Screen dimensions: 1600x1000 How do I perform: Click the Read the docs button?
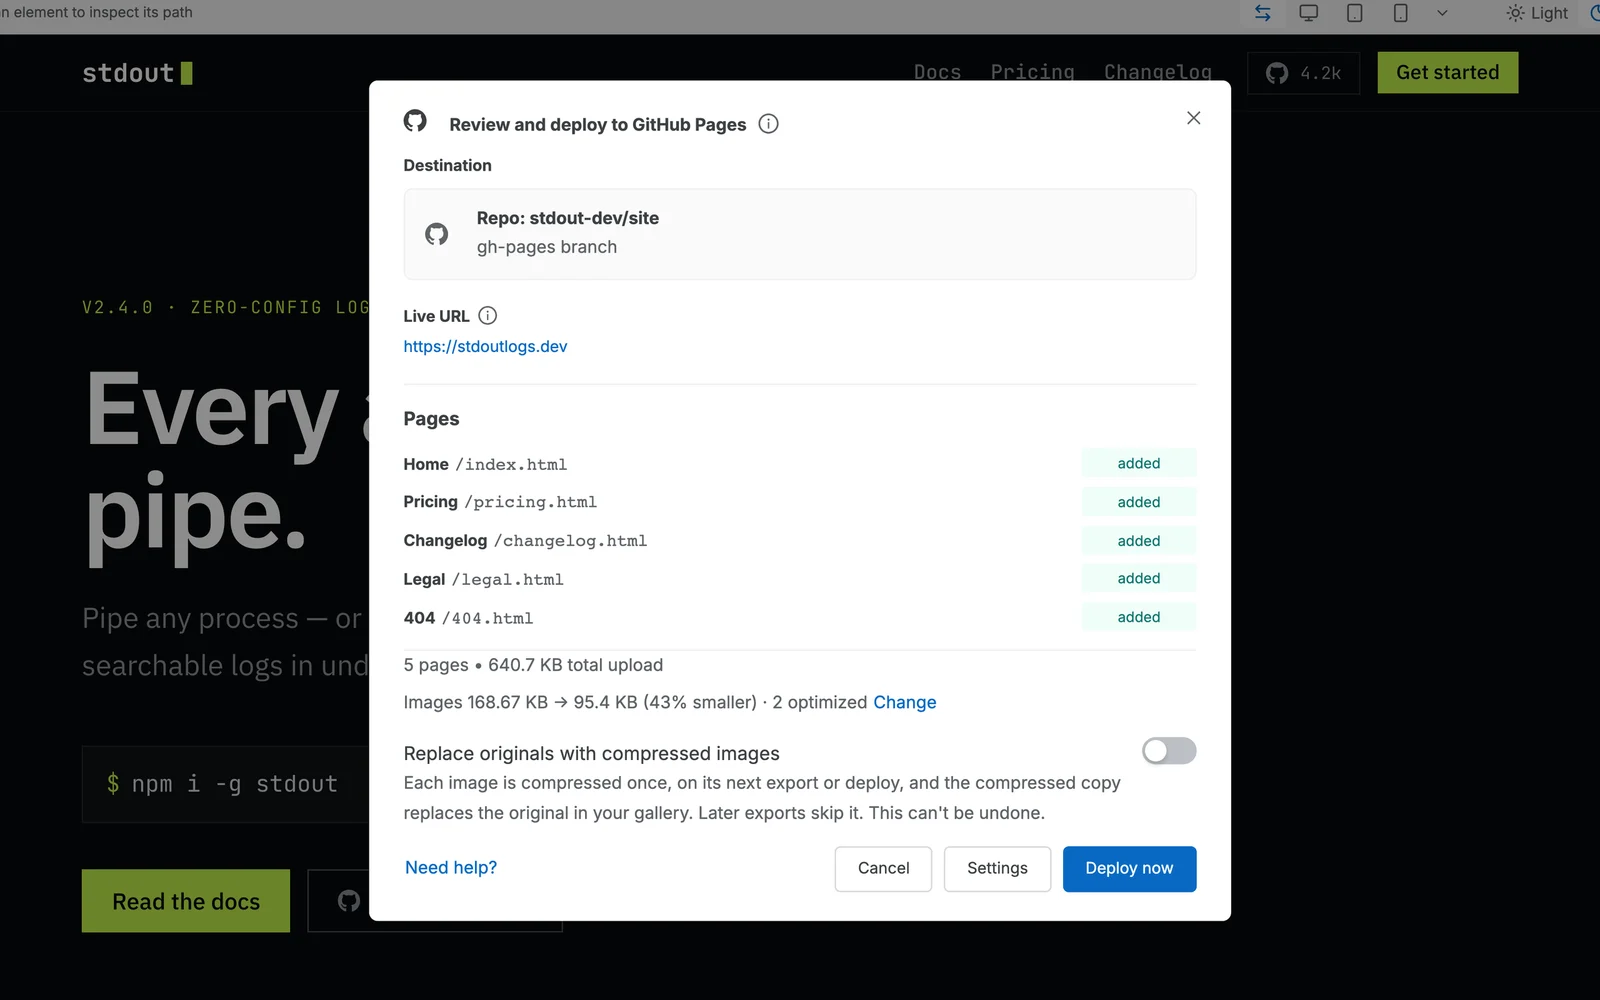point(186,901)
